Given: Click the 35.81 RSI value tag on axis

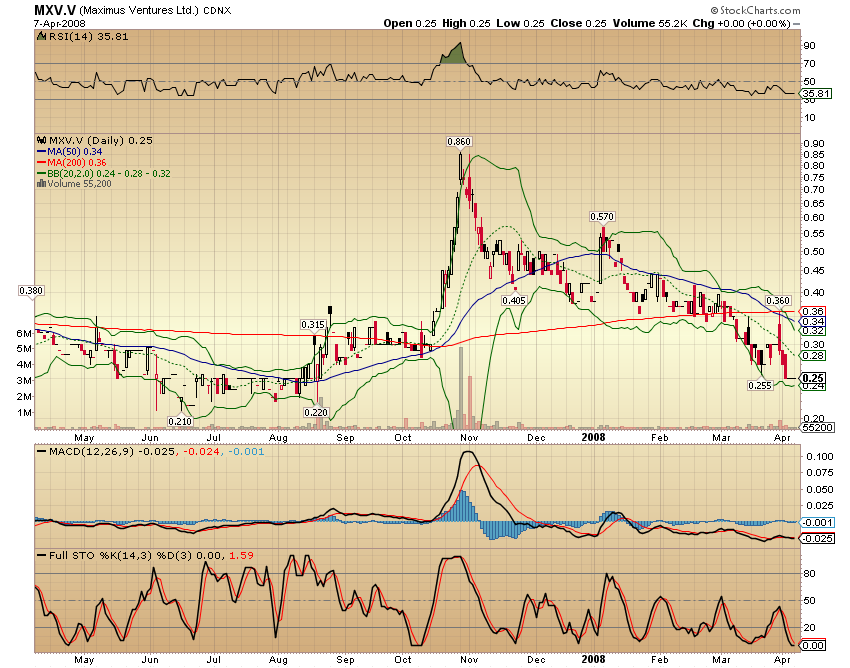Looking at the screenshot, I should point(816,93).
